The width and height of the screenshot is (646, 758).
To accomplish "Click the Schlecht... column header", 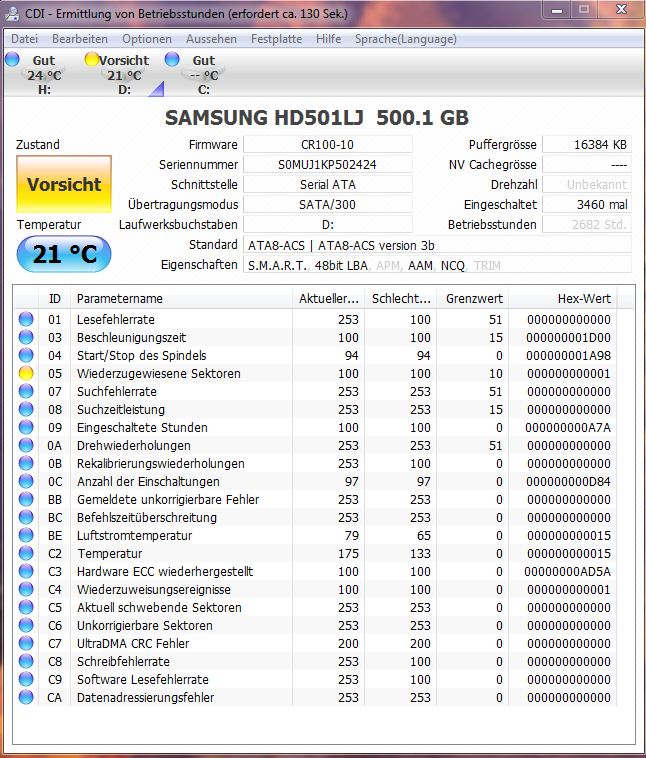I will point(401,299).
